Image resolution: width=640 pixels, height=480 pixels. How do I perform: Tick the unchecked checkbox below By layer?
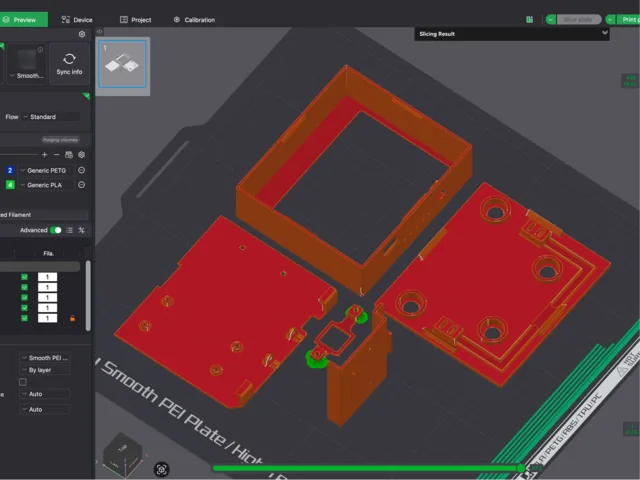pos(23,382)
